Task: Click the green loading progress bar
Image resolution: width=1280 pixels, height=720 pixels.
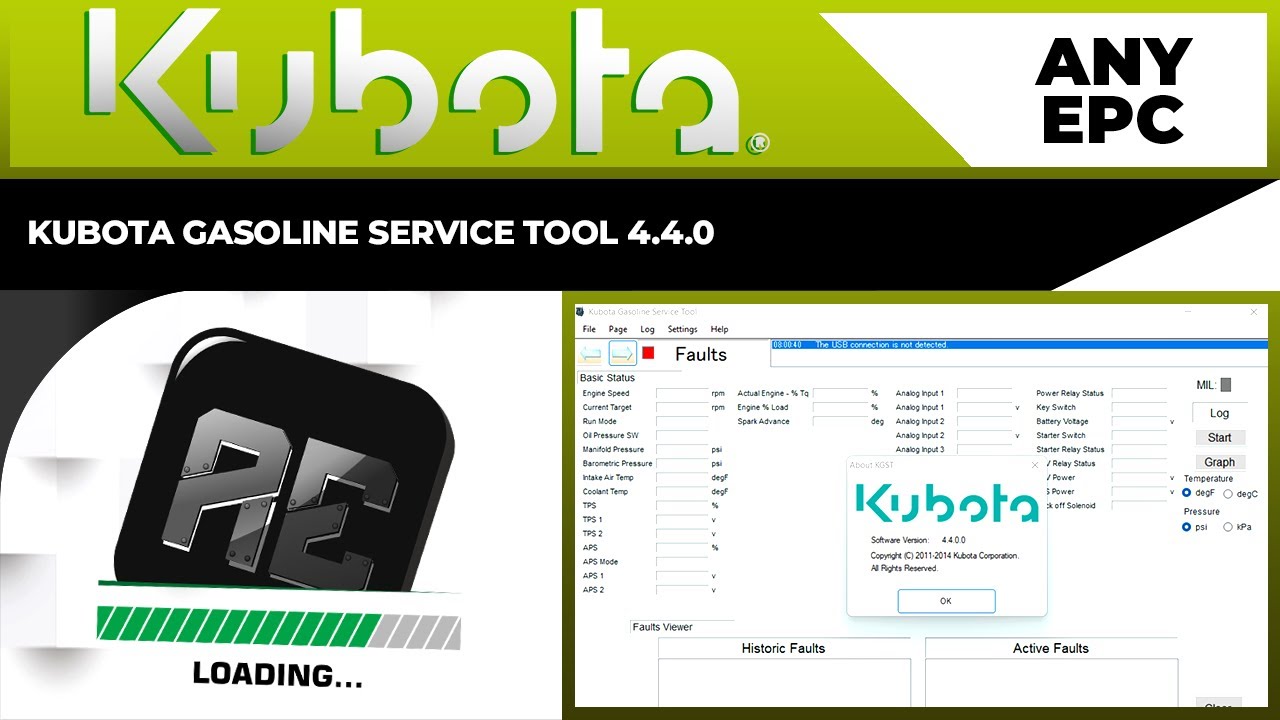Action: point(279,626)
